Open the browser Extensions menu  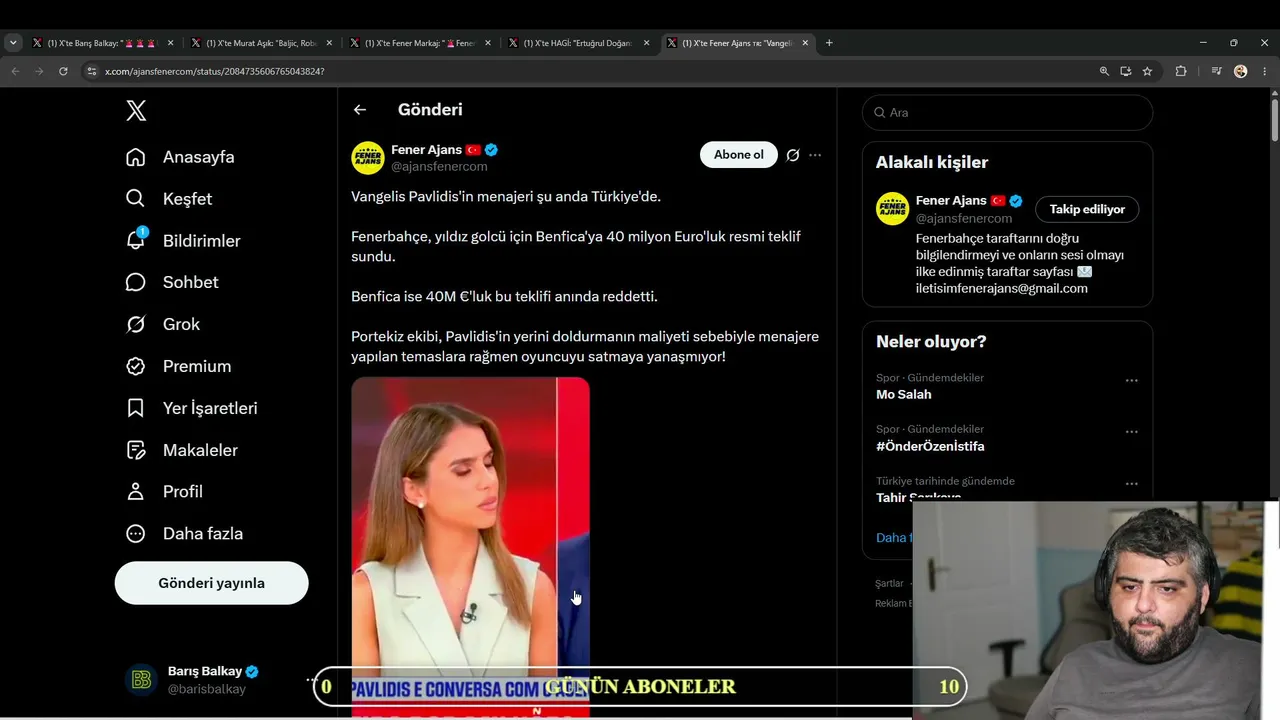(1181, 71)
